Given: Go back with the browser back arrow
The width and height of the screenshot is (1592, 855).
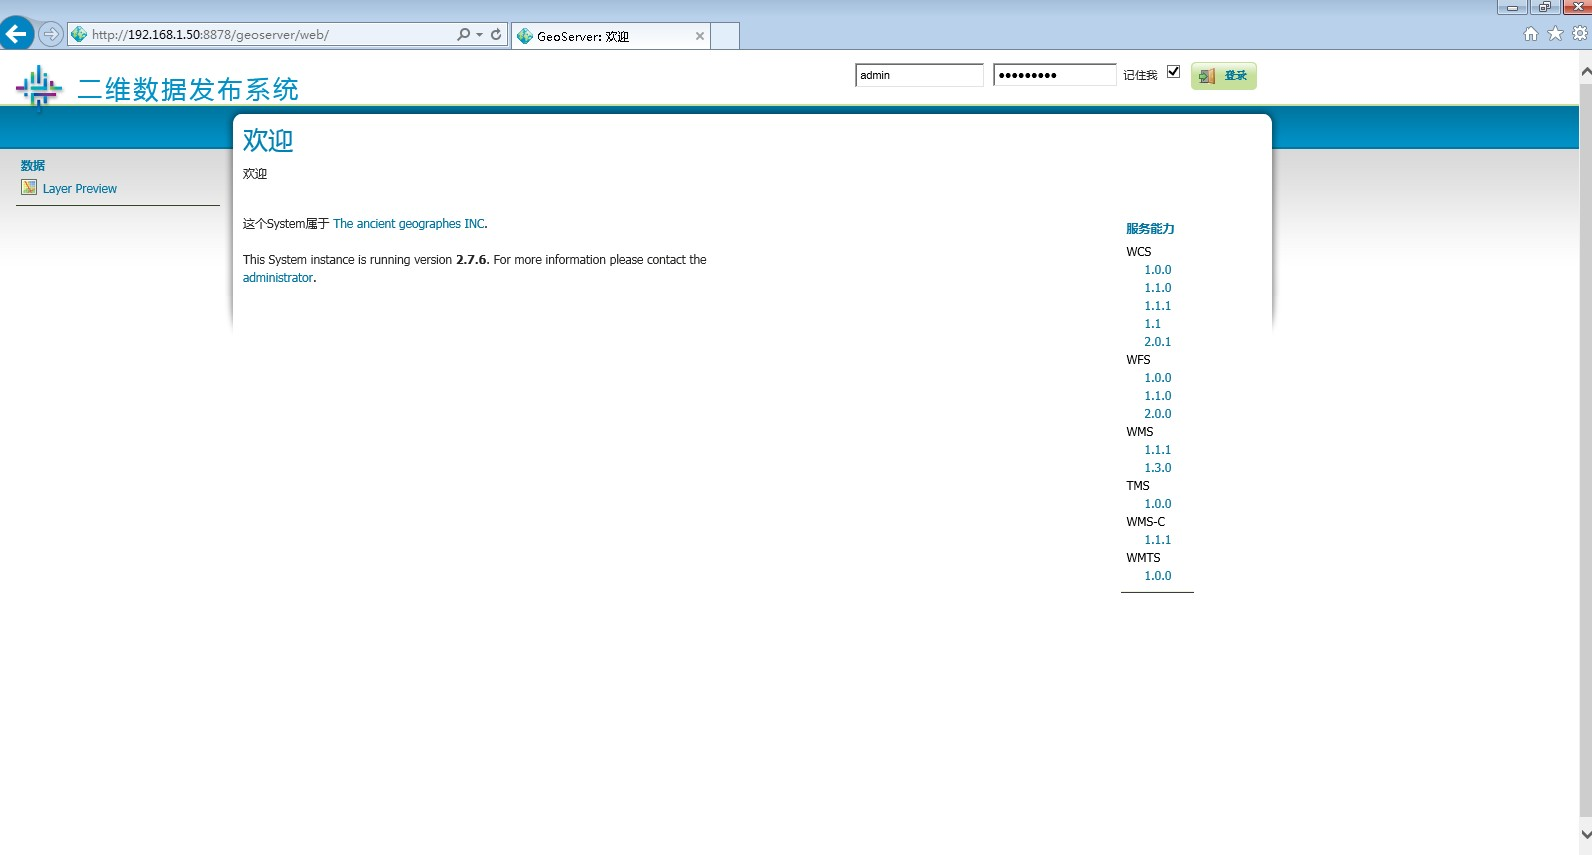Looking at the screenshot, I should 16,34.
